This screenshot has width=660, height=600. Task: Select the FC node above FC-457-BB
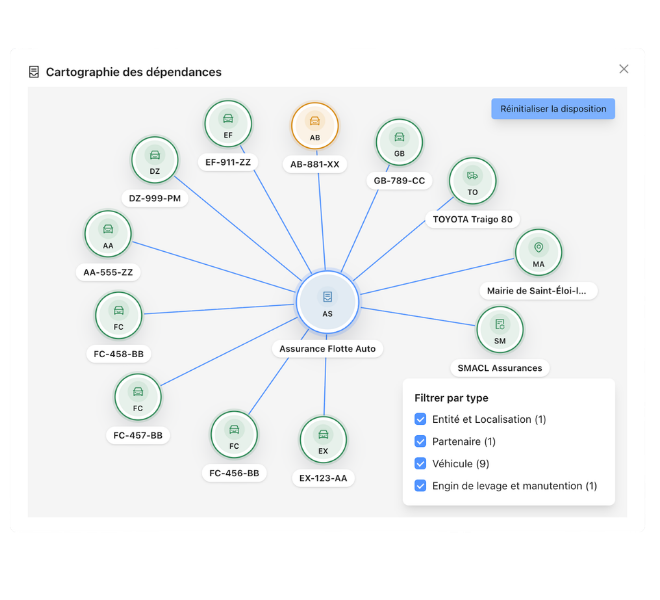coord(138,397)
